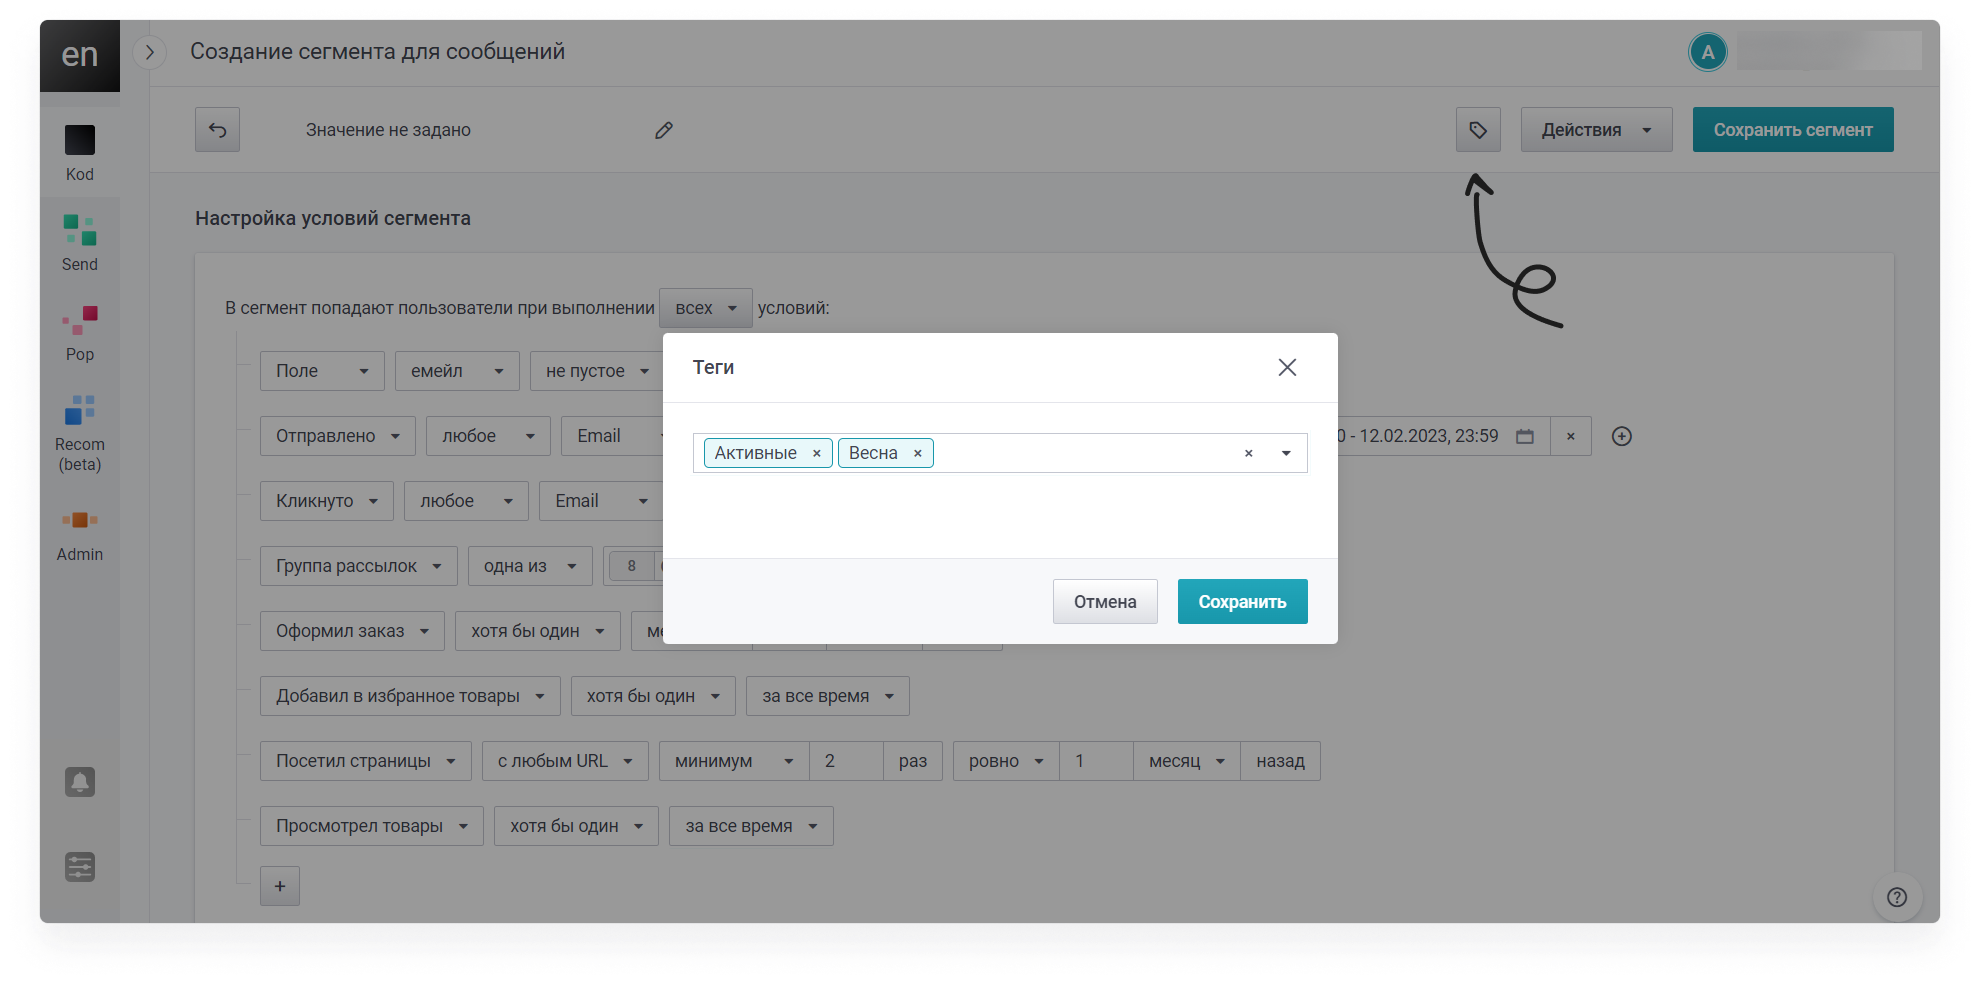Open the Группа рассылок dropdown
1980x983 pixels.
click(x=359, y=566)
